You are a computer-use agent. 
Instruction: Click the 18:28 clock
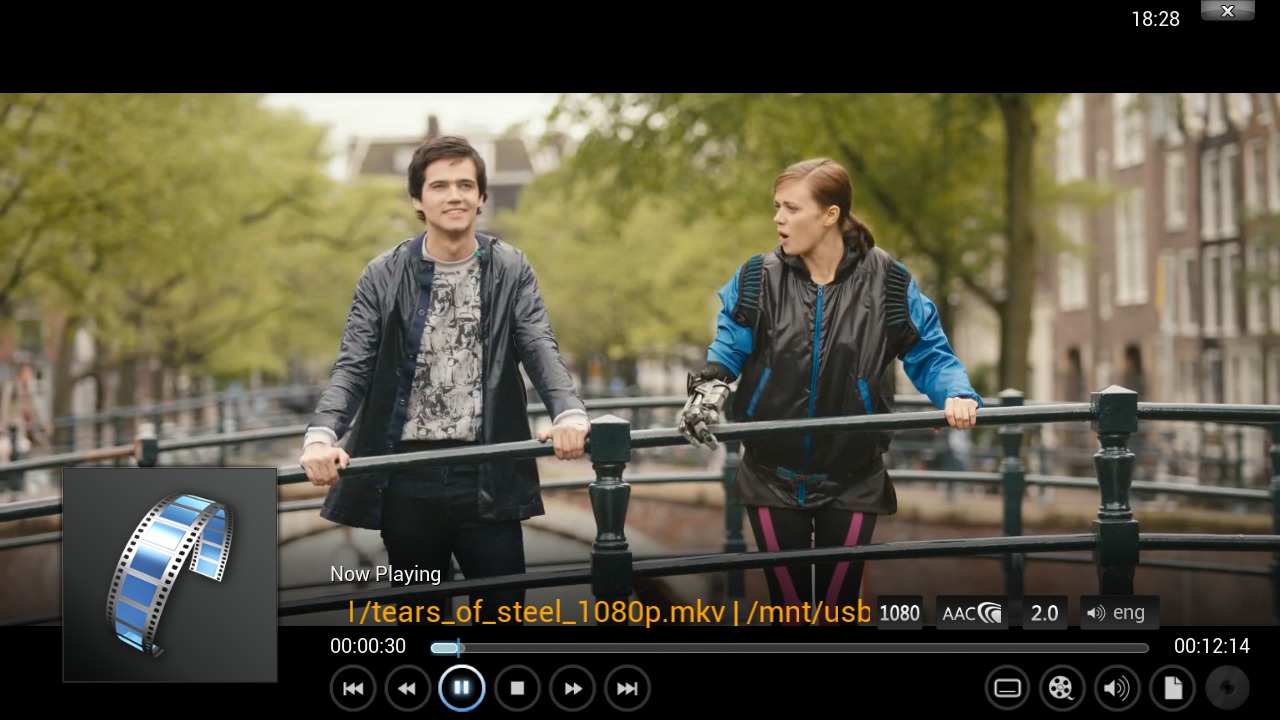point(1155,19)
